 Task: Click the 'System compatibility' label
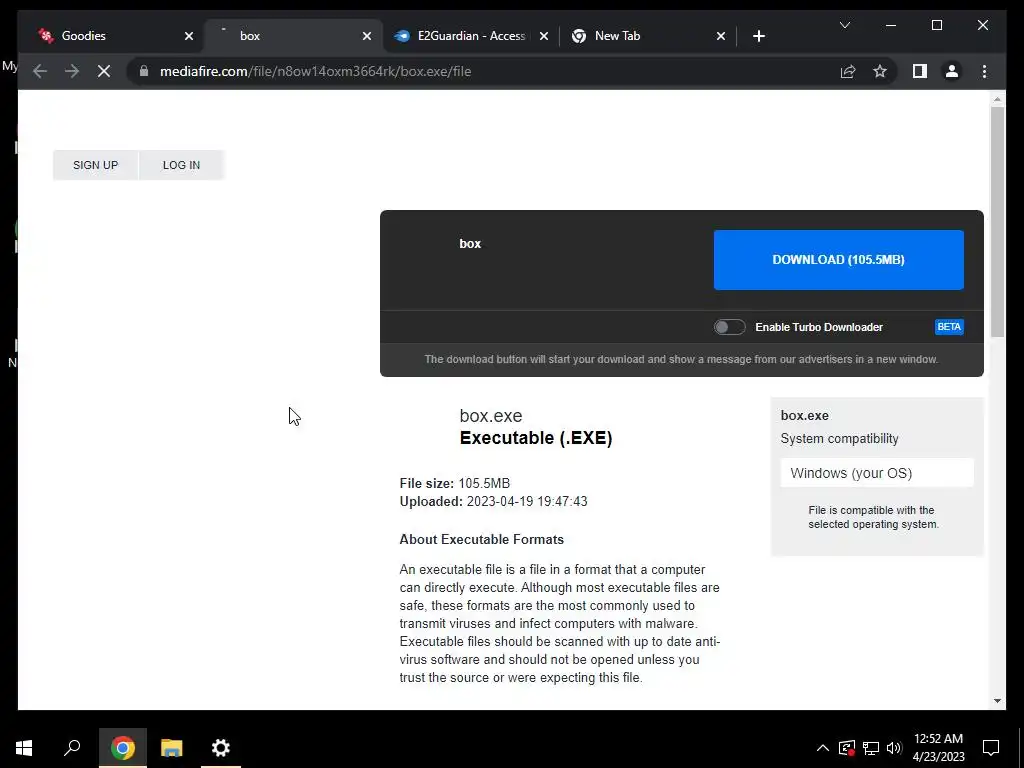click(x=839, y=439)
